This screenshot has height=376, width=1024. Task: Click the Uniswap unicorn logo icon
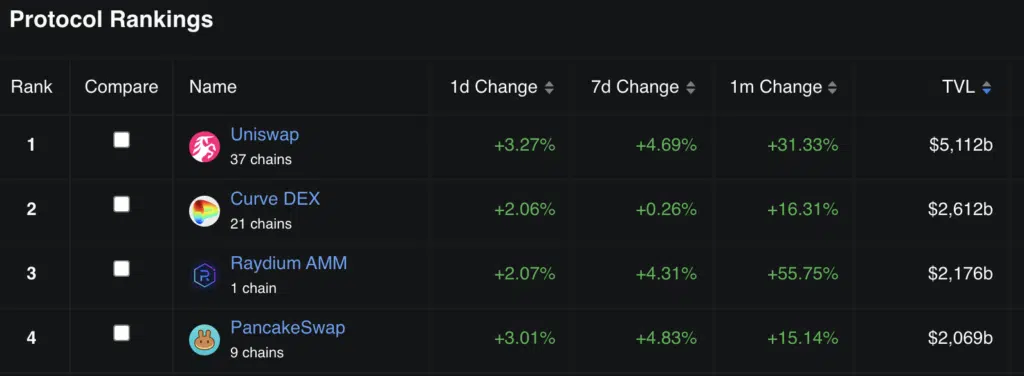[204, 146]
